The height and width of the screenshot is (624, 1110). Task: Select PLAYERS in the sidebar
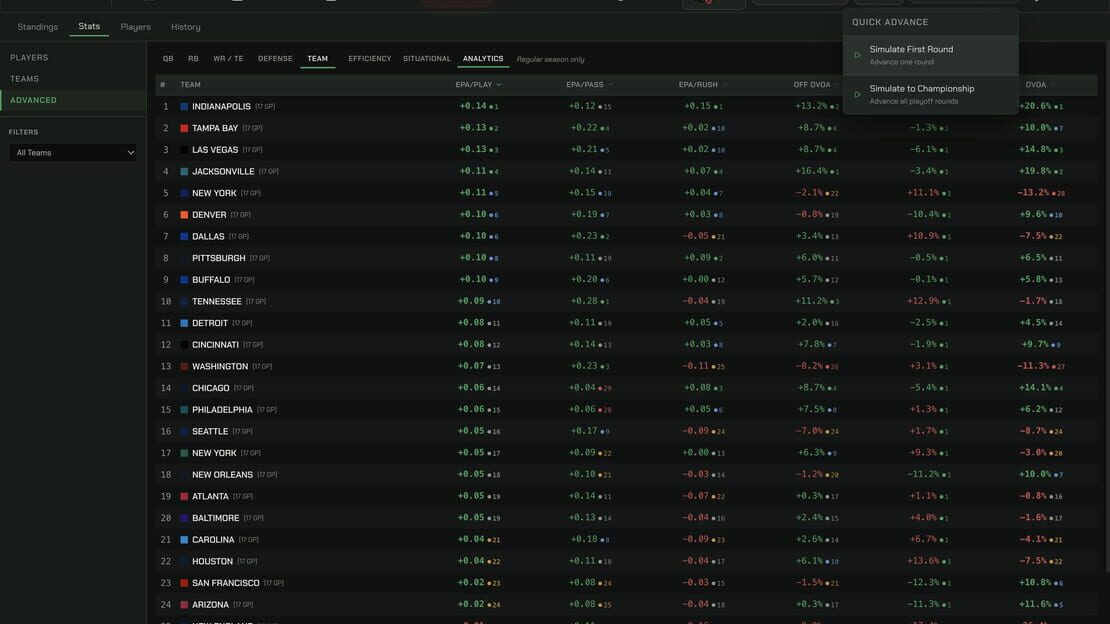[x=29, y=57]
